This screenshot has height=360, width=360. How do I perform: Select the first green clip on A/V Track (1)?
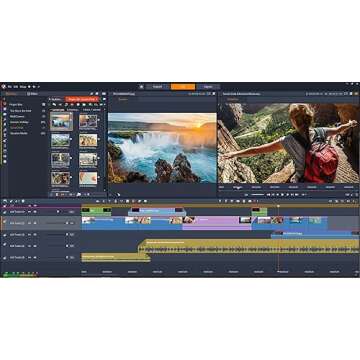coord(96,211)
